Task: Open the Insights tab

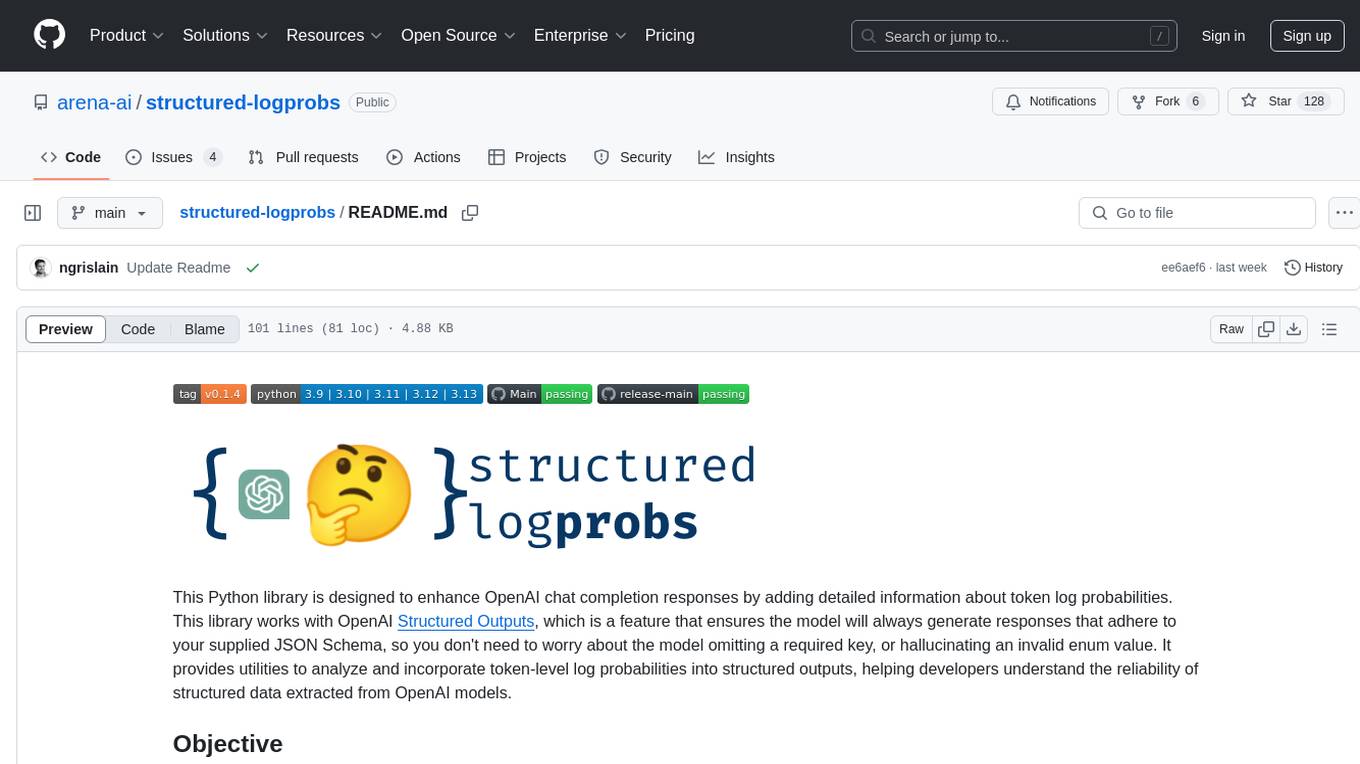Action: tap(736, 157)
